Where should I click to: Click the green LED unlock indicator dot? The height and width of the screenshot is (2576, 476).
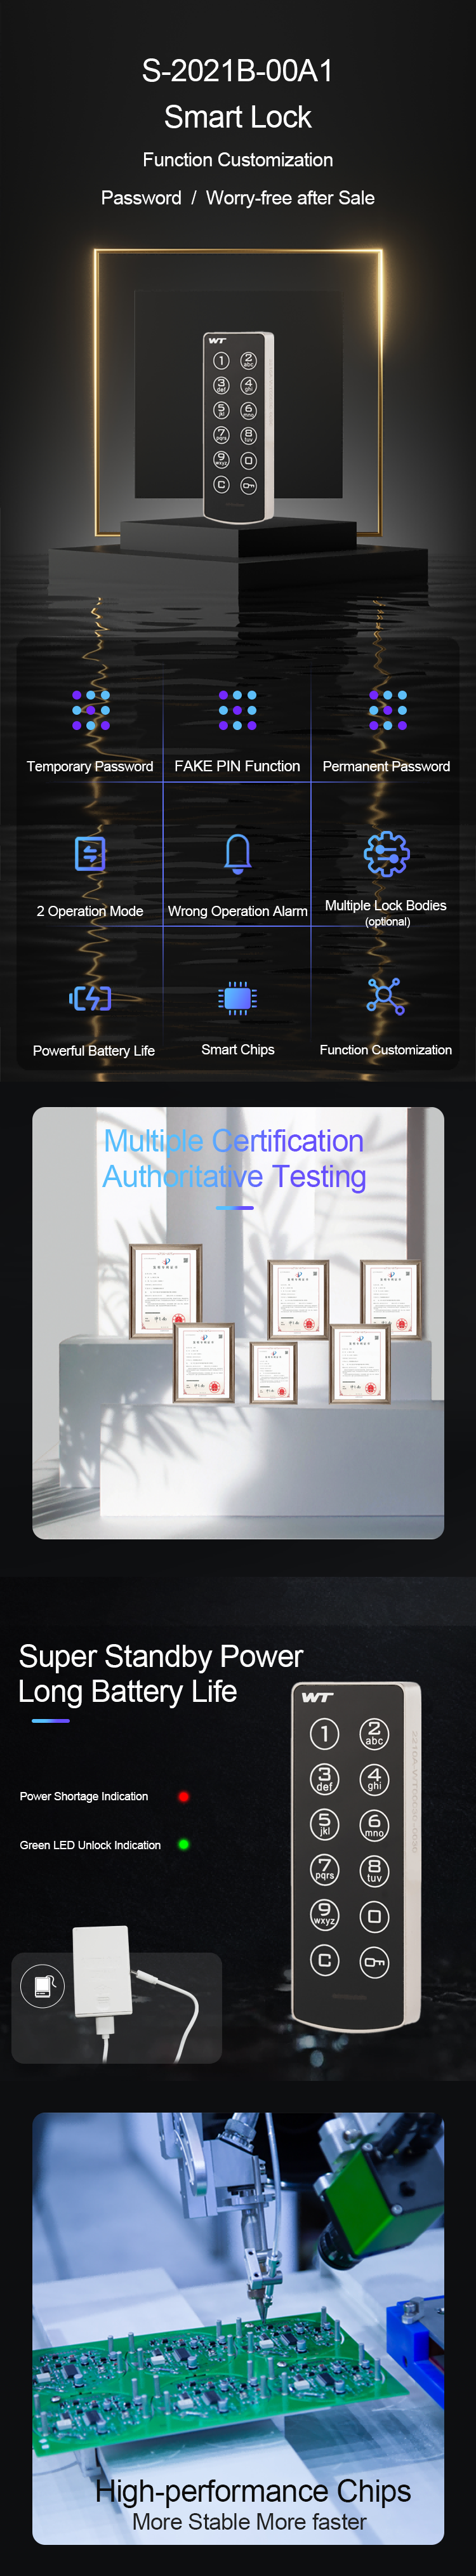coord(183,1844)
